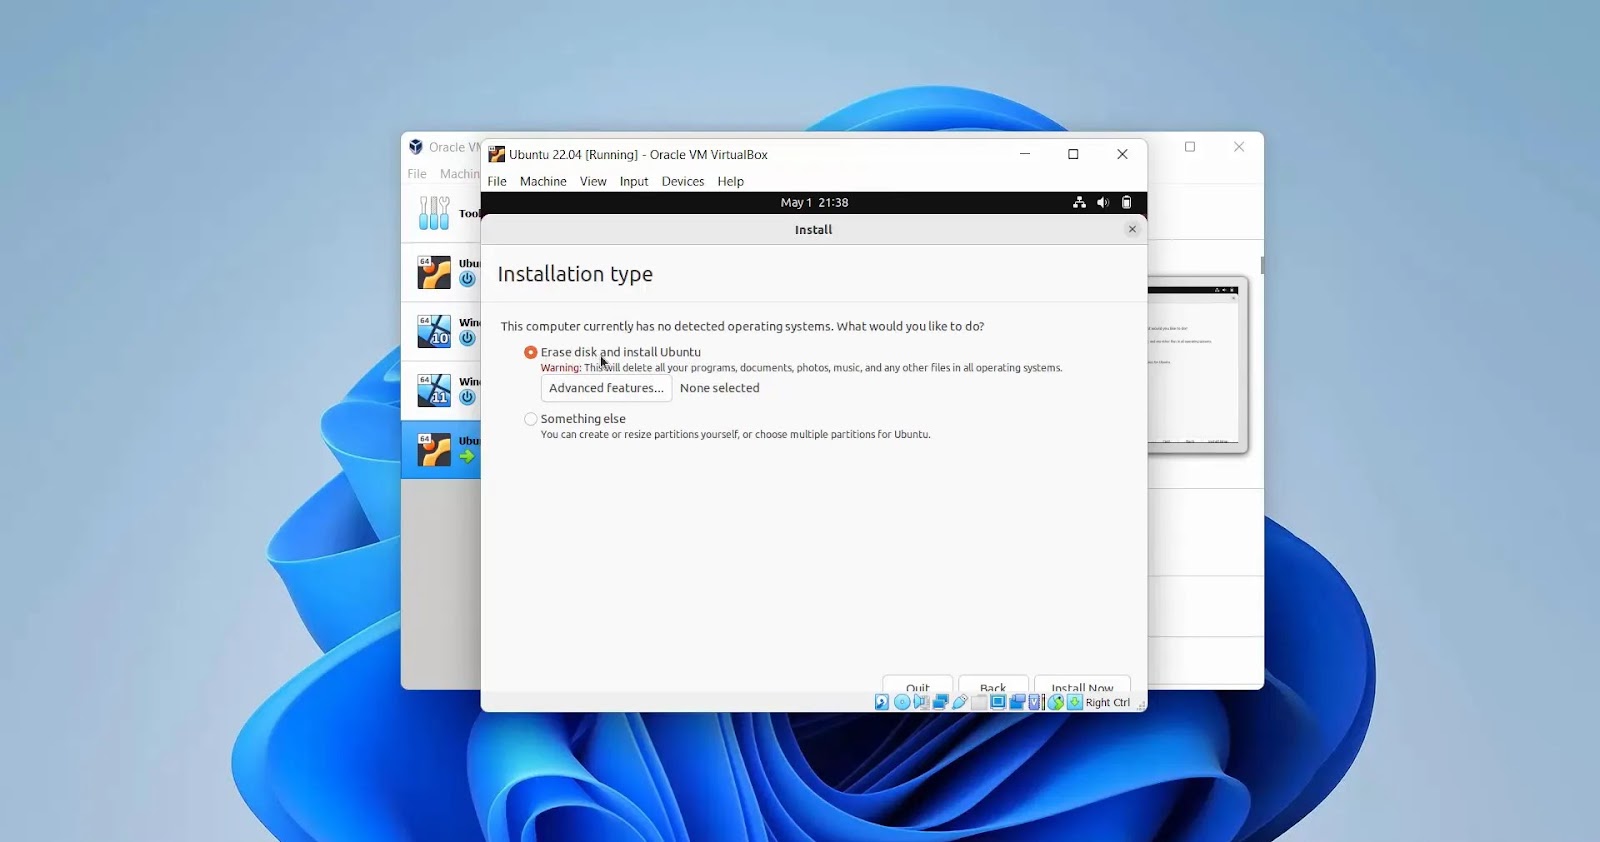The width and height of the screenshot is (1600, 842).
Task: Click the Ubuntu volume speaker icon
Action: [x=1103, y=202]
